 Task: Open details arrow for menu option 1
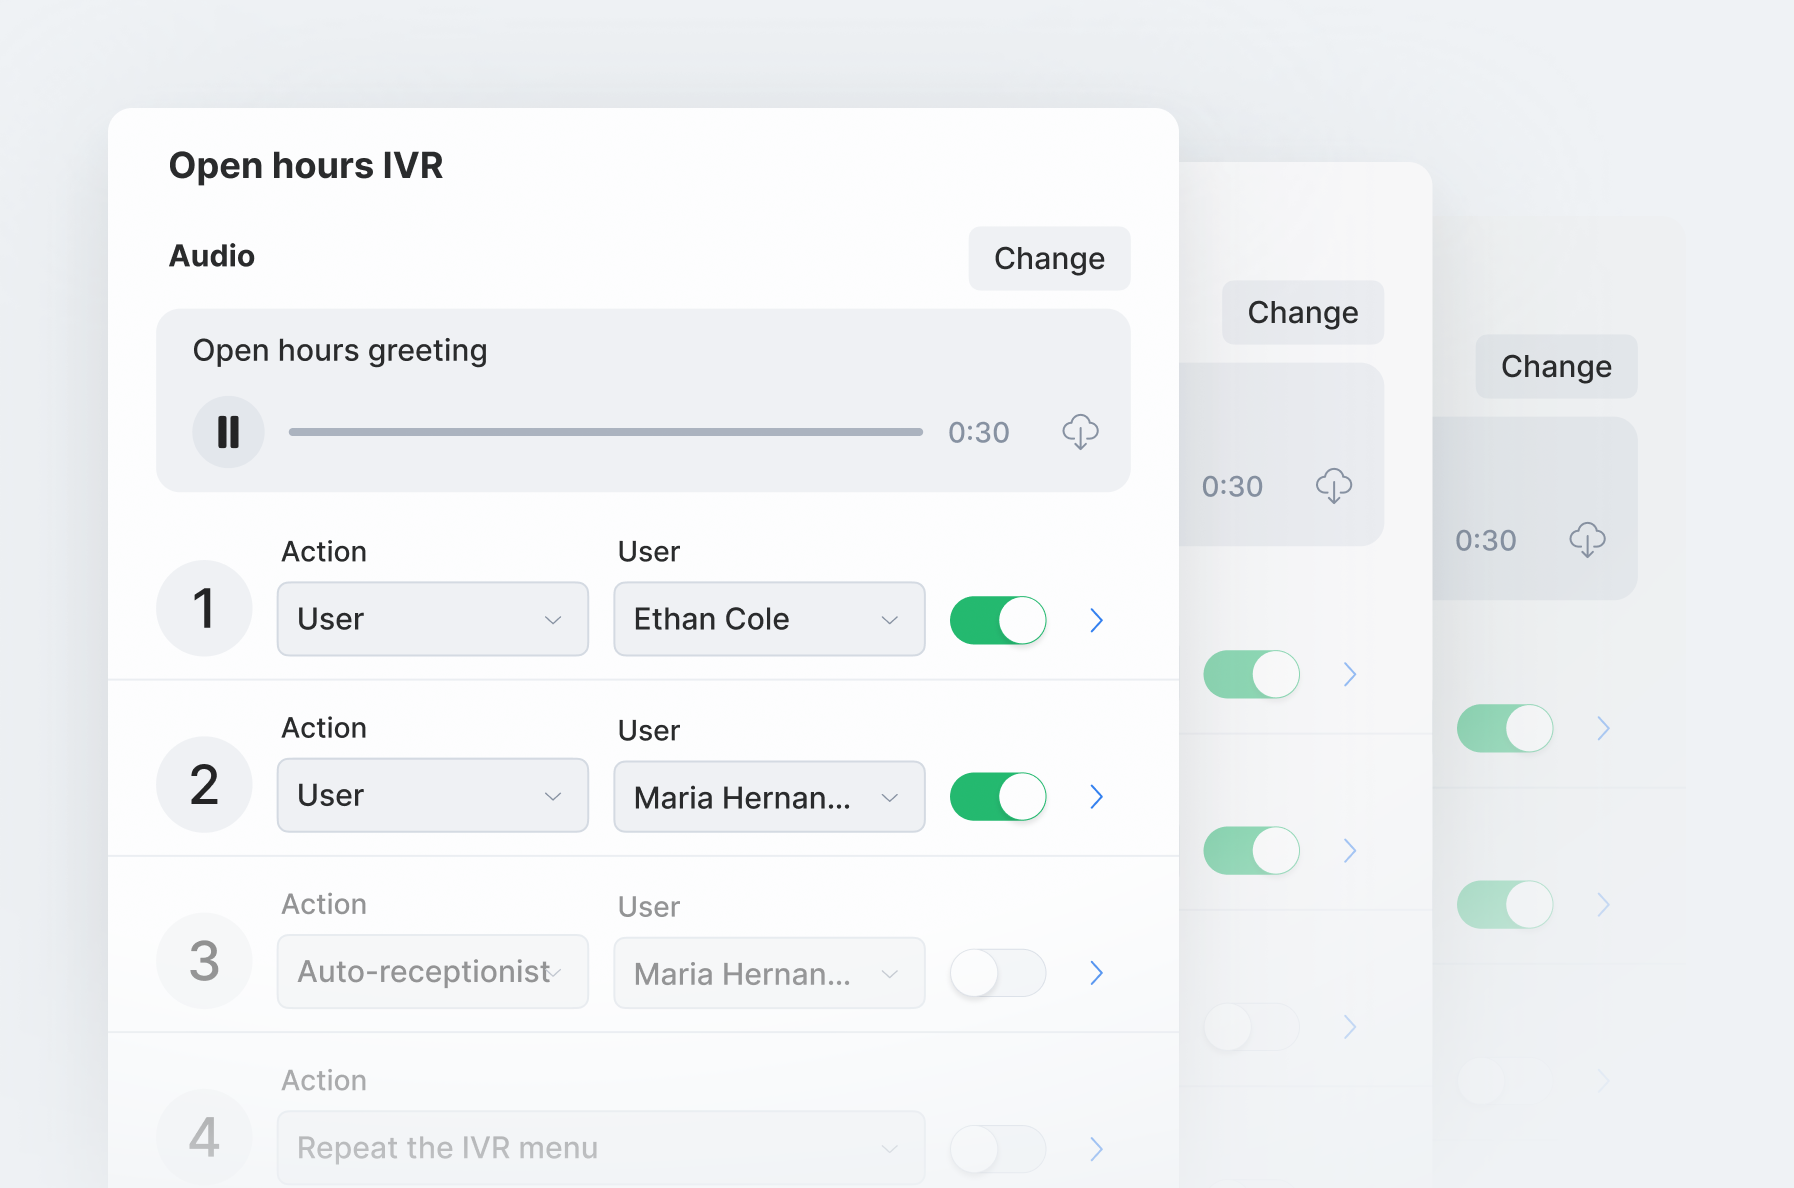tap(1096, 621)
